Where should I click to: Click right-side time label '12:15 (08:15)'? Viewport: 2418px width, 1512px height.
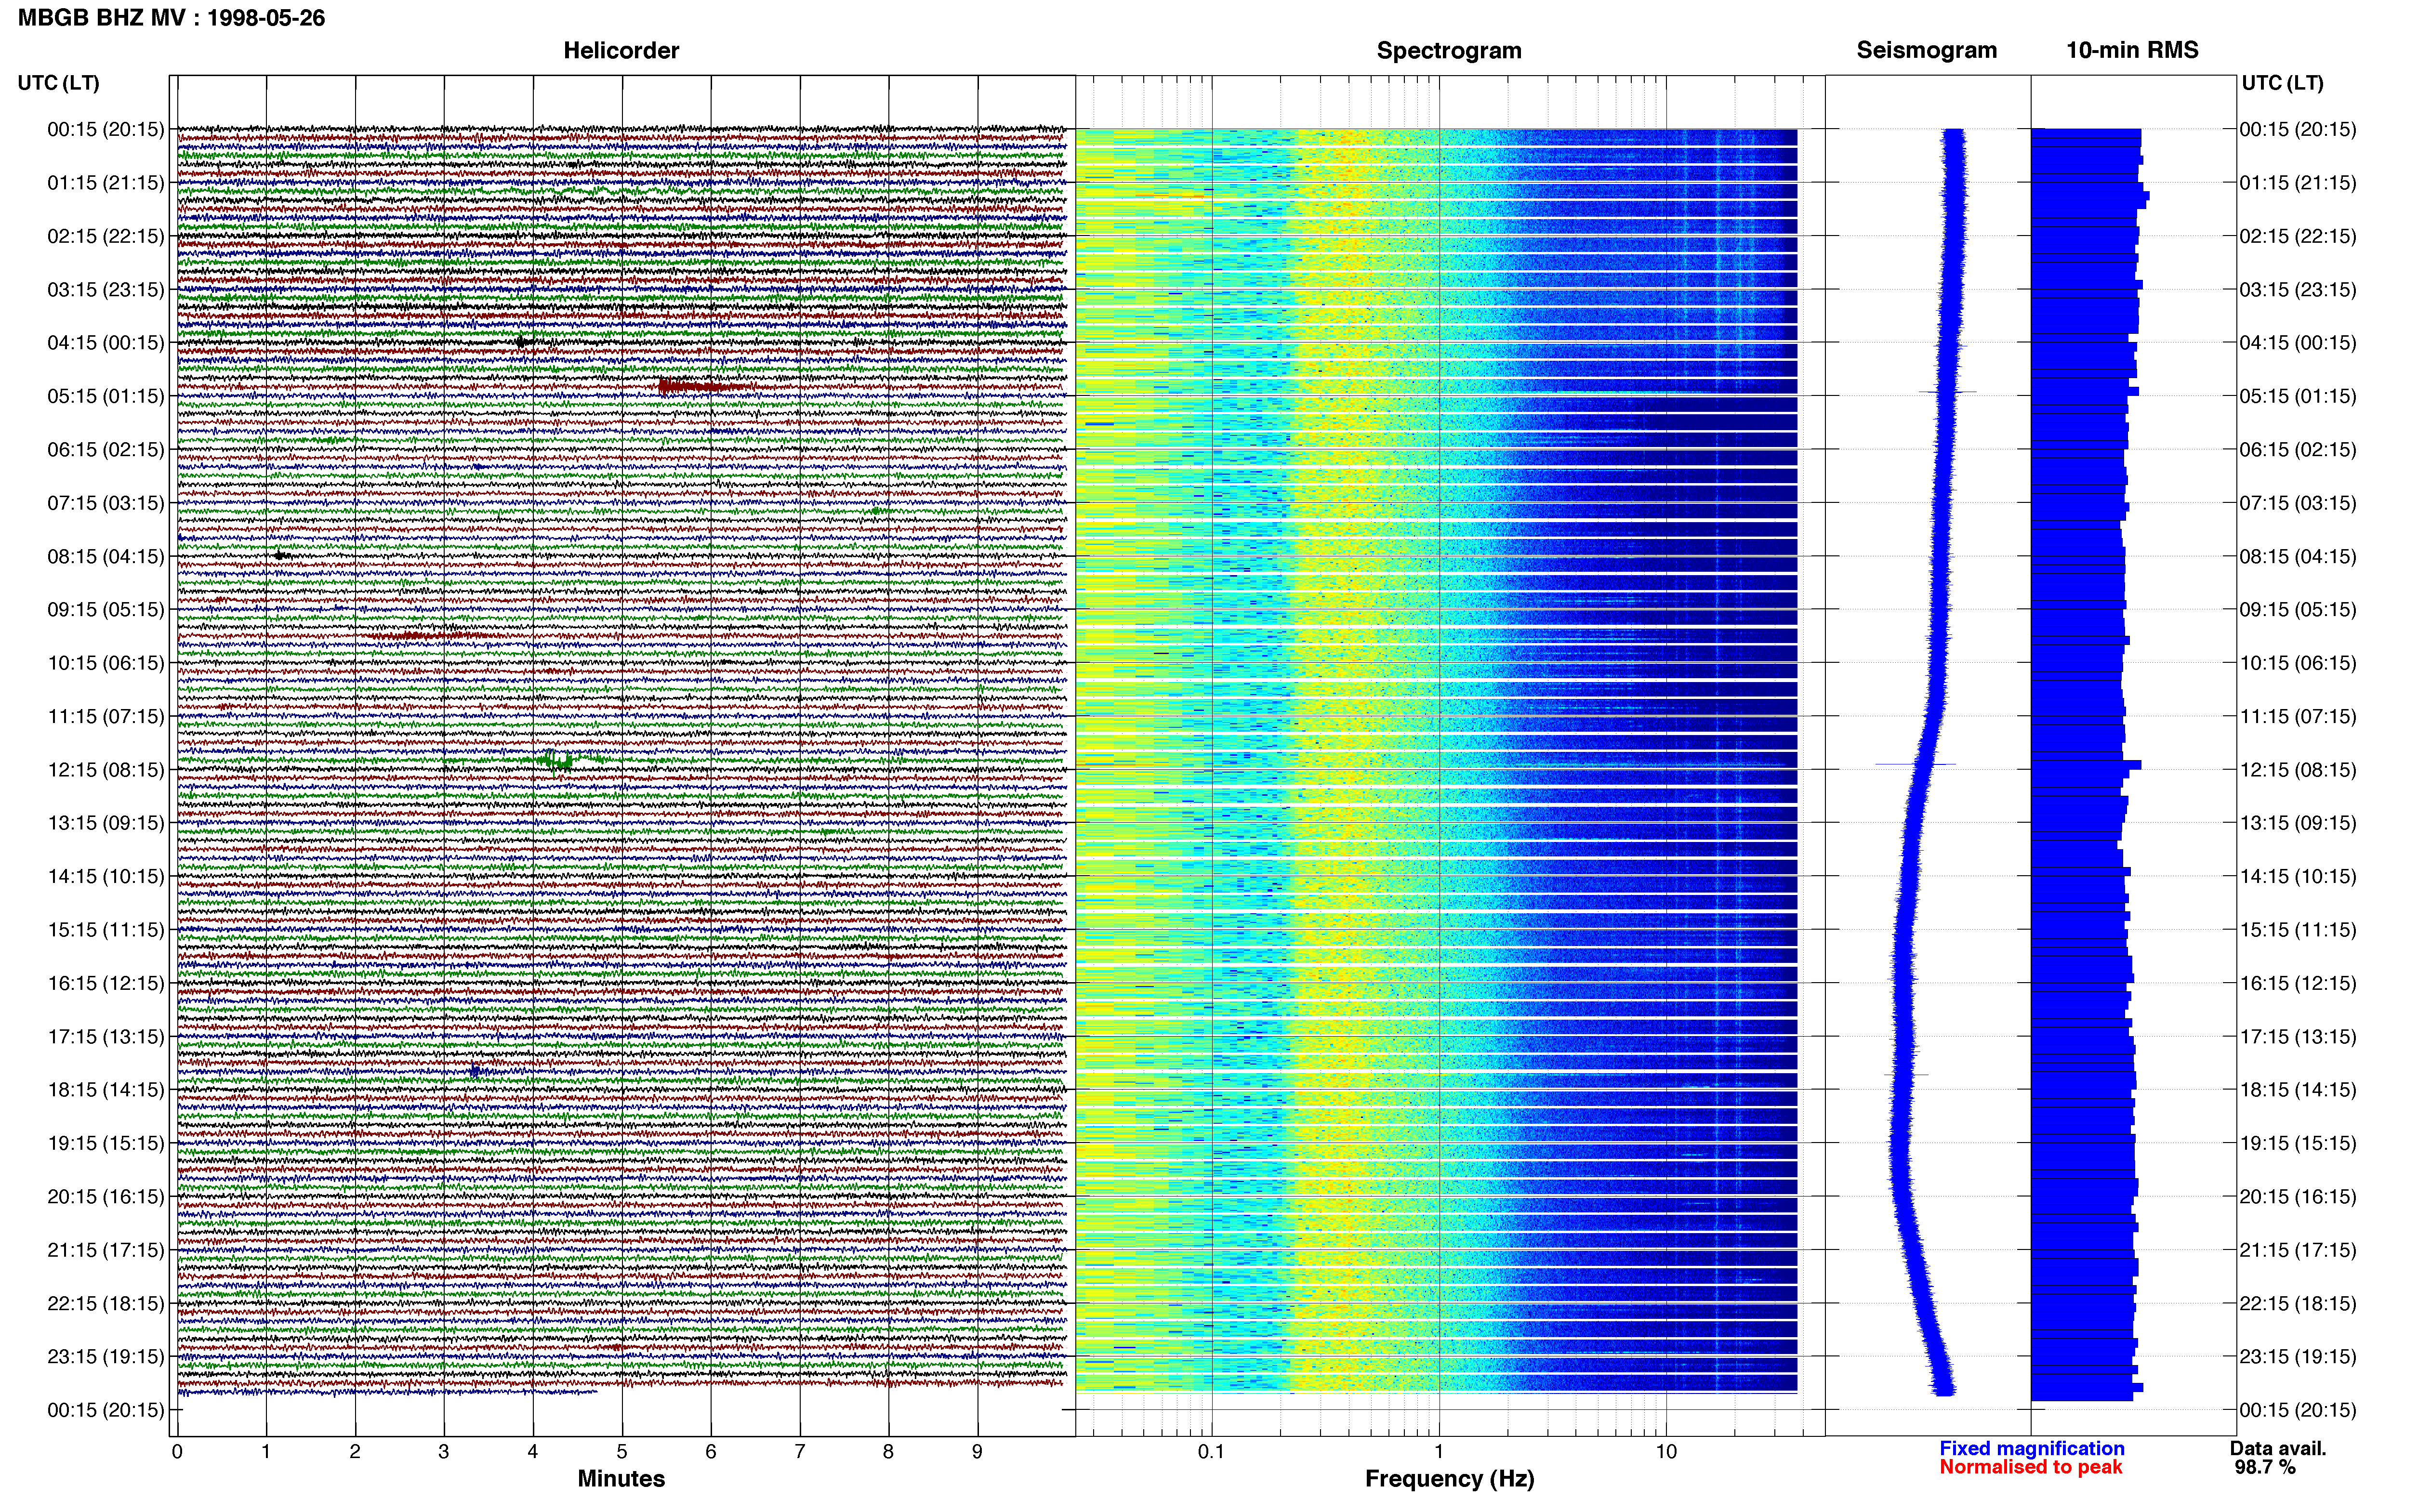point(2298,770)
